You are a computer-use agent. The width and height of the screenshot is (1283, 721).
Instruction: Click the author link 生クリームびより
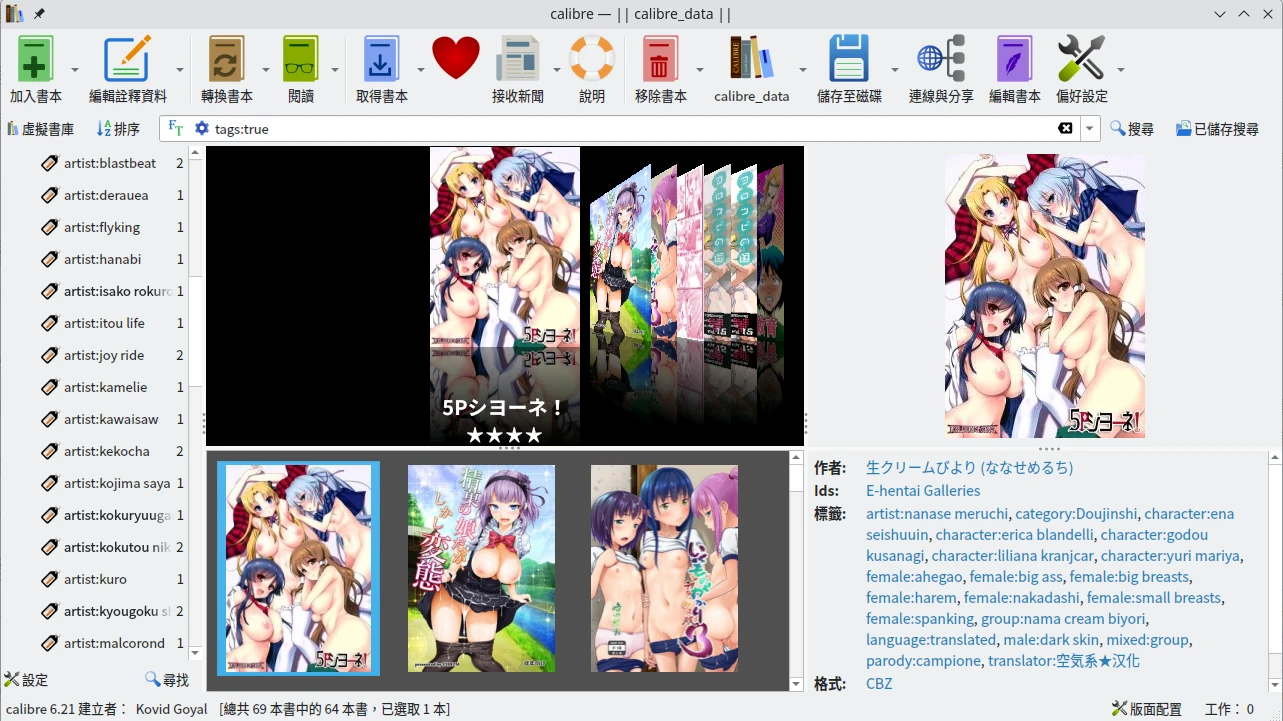[x=969, y=467]
